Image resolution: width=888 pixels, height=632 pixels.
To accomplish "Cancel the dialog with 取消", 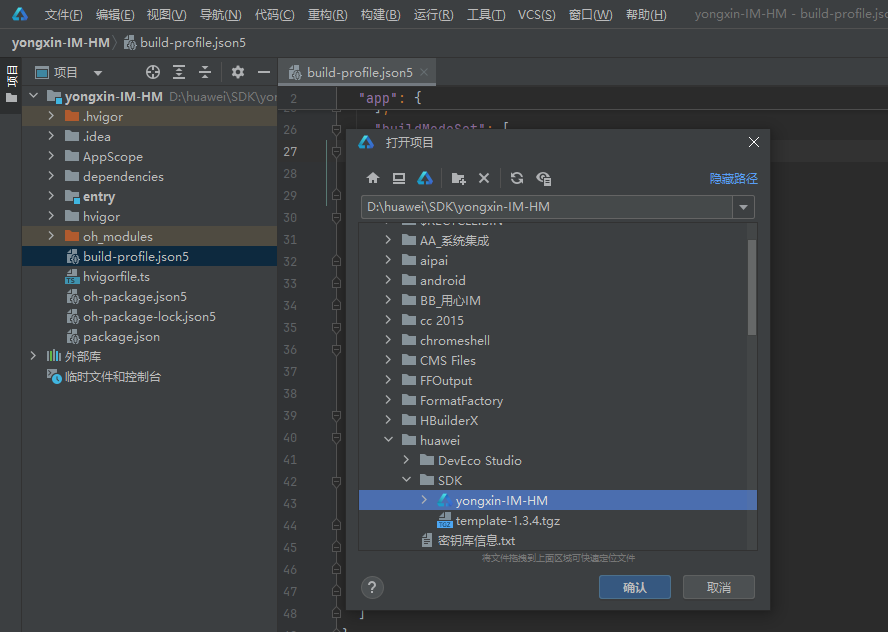I will point(719,587).
